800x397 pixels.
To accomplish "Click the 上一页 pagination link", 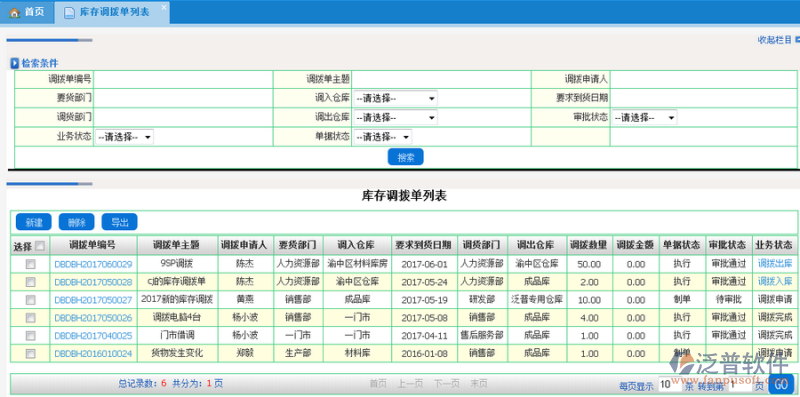I will point(410,383).
